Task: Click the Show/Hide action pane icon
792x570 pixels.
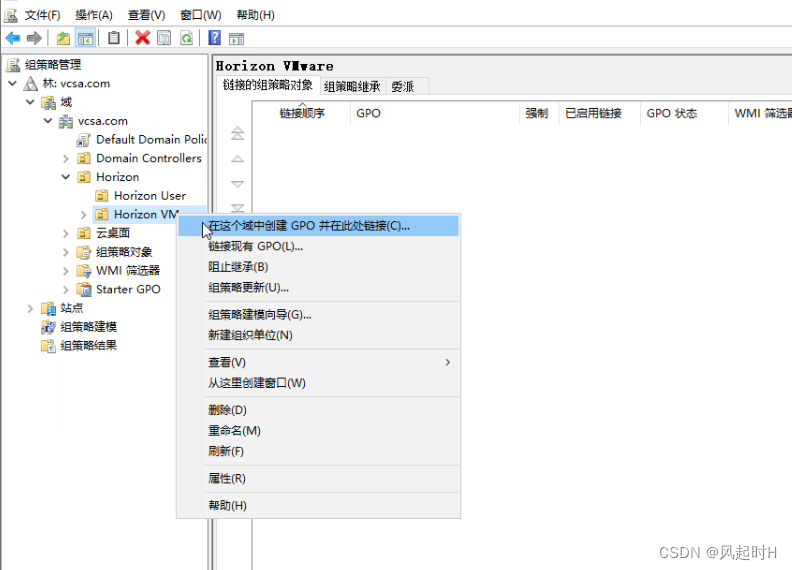Action: click(x=236, y=38)
